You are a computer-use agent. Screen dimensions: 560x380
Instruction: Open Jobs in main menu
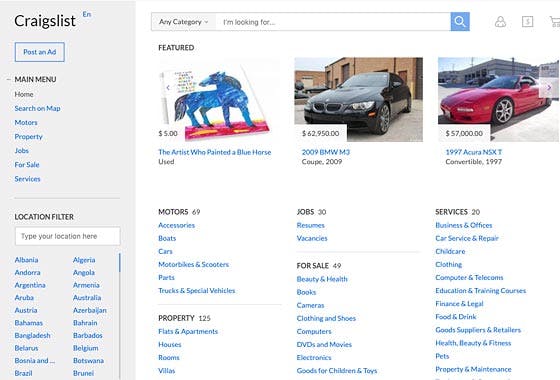click(x=21, y=151)
